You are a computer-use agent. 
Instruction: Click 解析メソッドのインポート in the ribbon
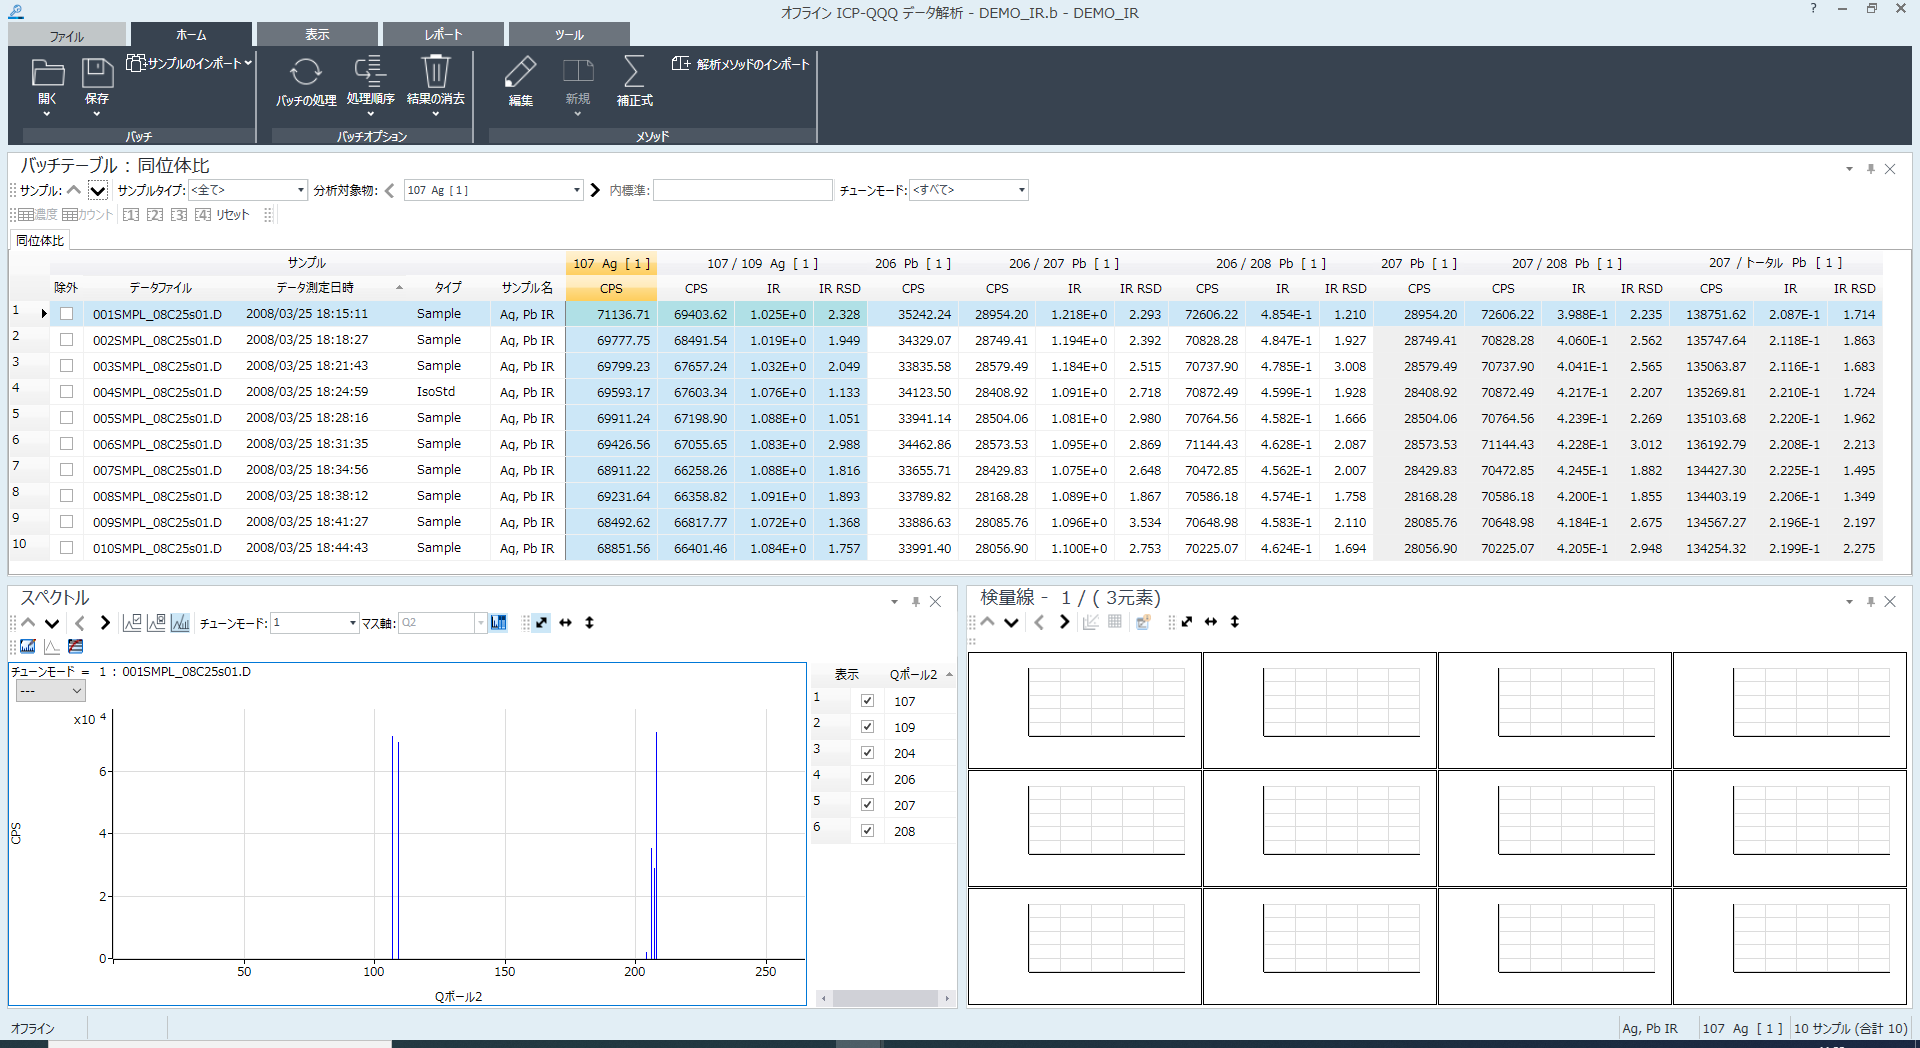741,64
